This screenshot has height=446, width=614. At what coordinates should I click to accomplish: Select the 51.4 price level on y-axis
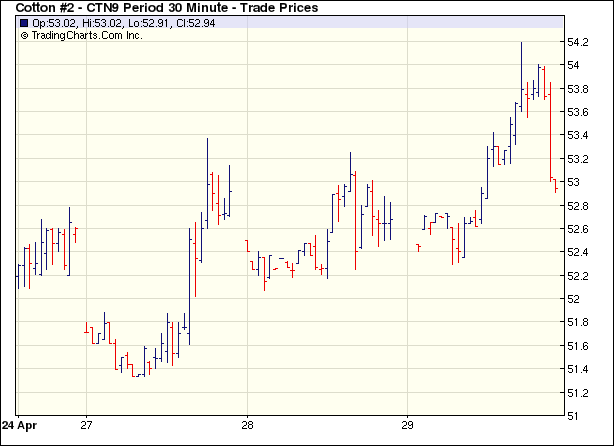point(578,369)
